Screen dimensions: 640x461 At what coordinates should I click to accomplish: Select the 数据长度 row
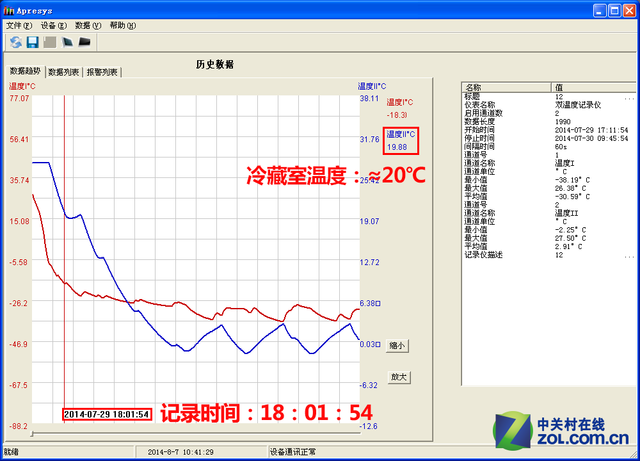tap(549, 122)
